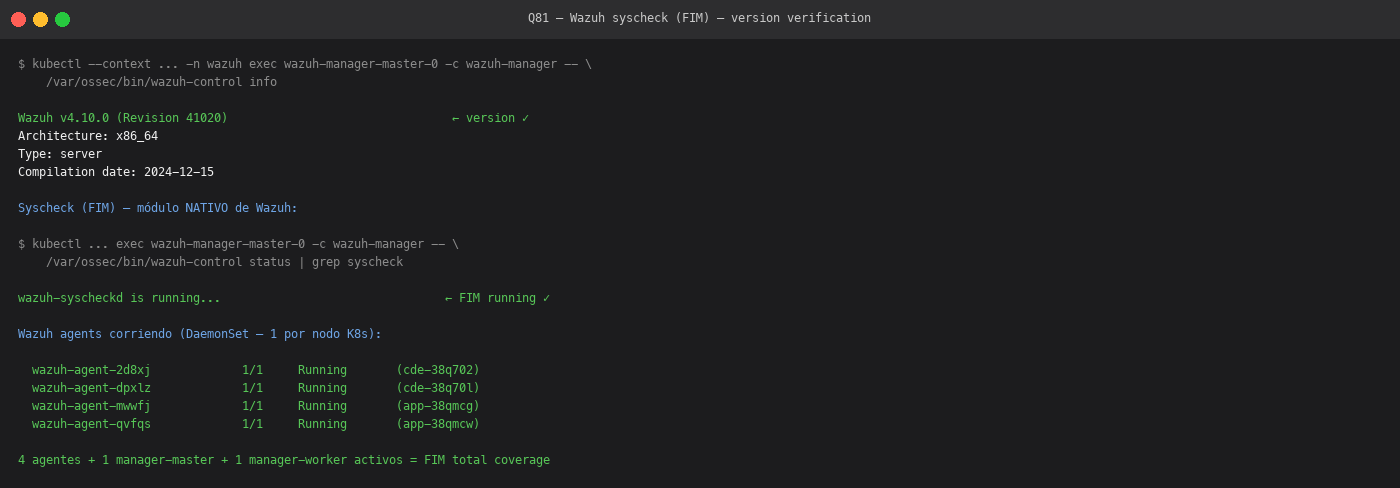Click '1/1' ready count for wazuh-agent-dpxlz
Image resolution: width=1400 pixels, height=488 pixels.
[252, 388]
